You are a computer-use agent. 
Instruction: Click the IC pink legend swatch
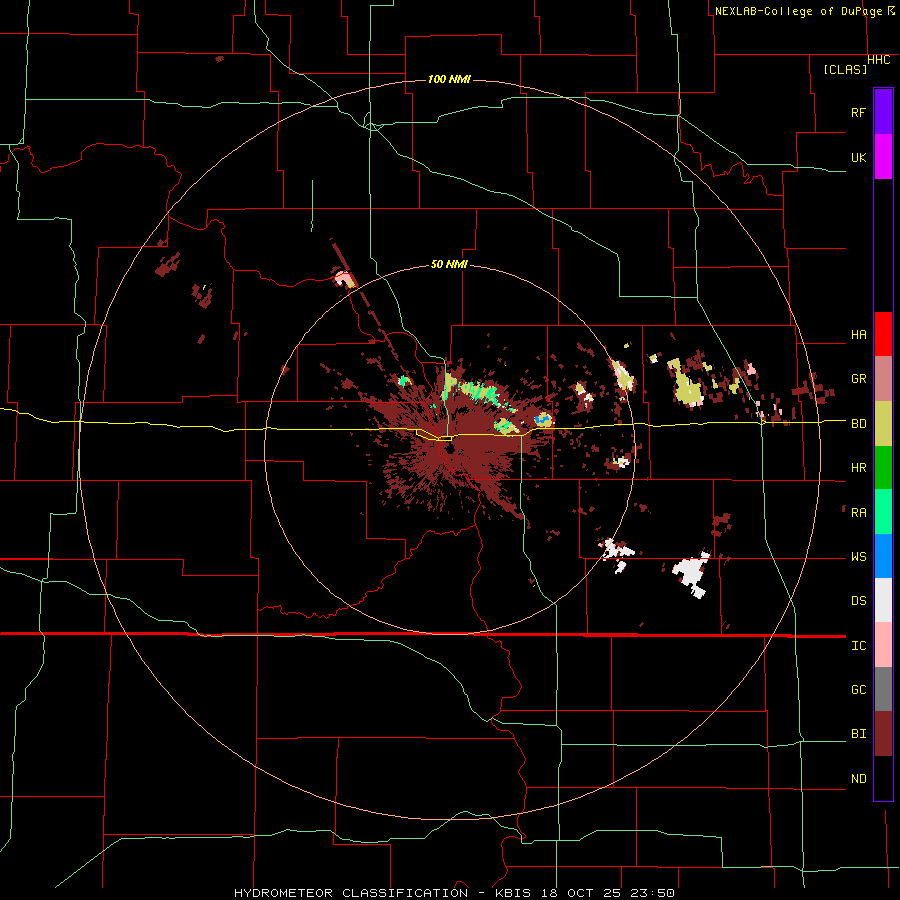pos(883,645)
